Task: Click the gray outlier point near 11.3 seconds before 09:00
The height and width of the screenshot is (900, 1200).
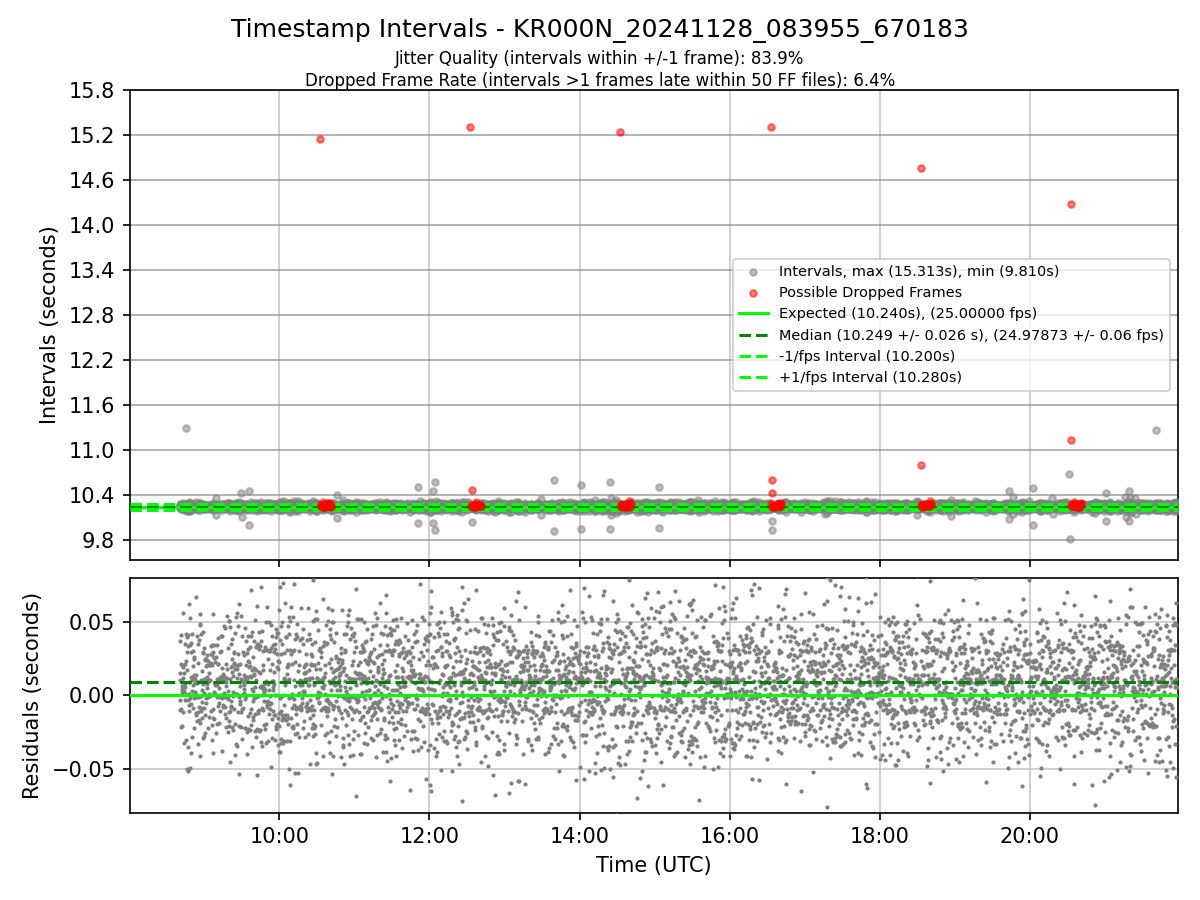Action: point(186,428)
